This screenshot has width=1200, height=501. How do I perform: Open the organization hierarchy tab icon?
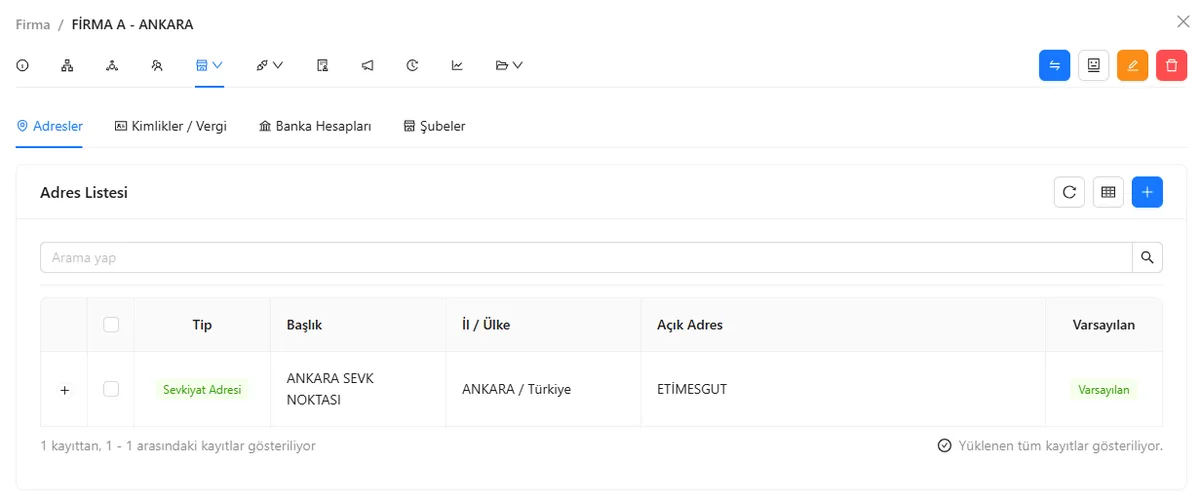click(67, 65)
